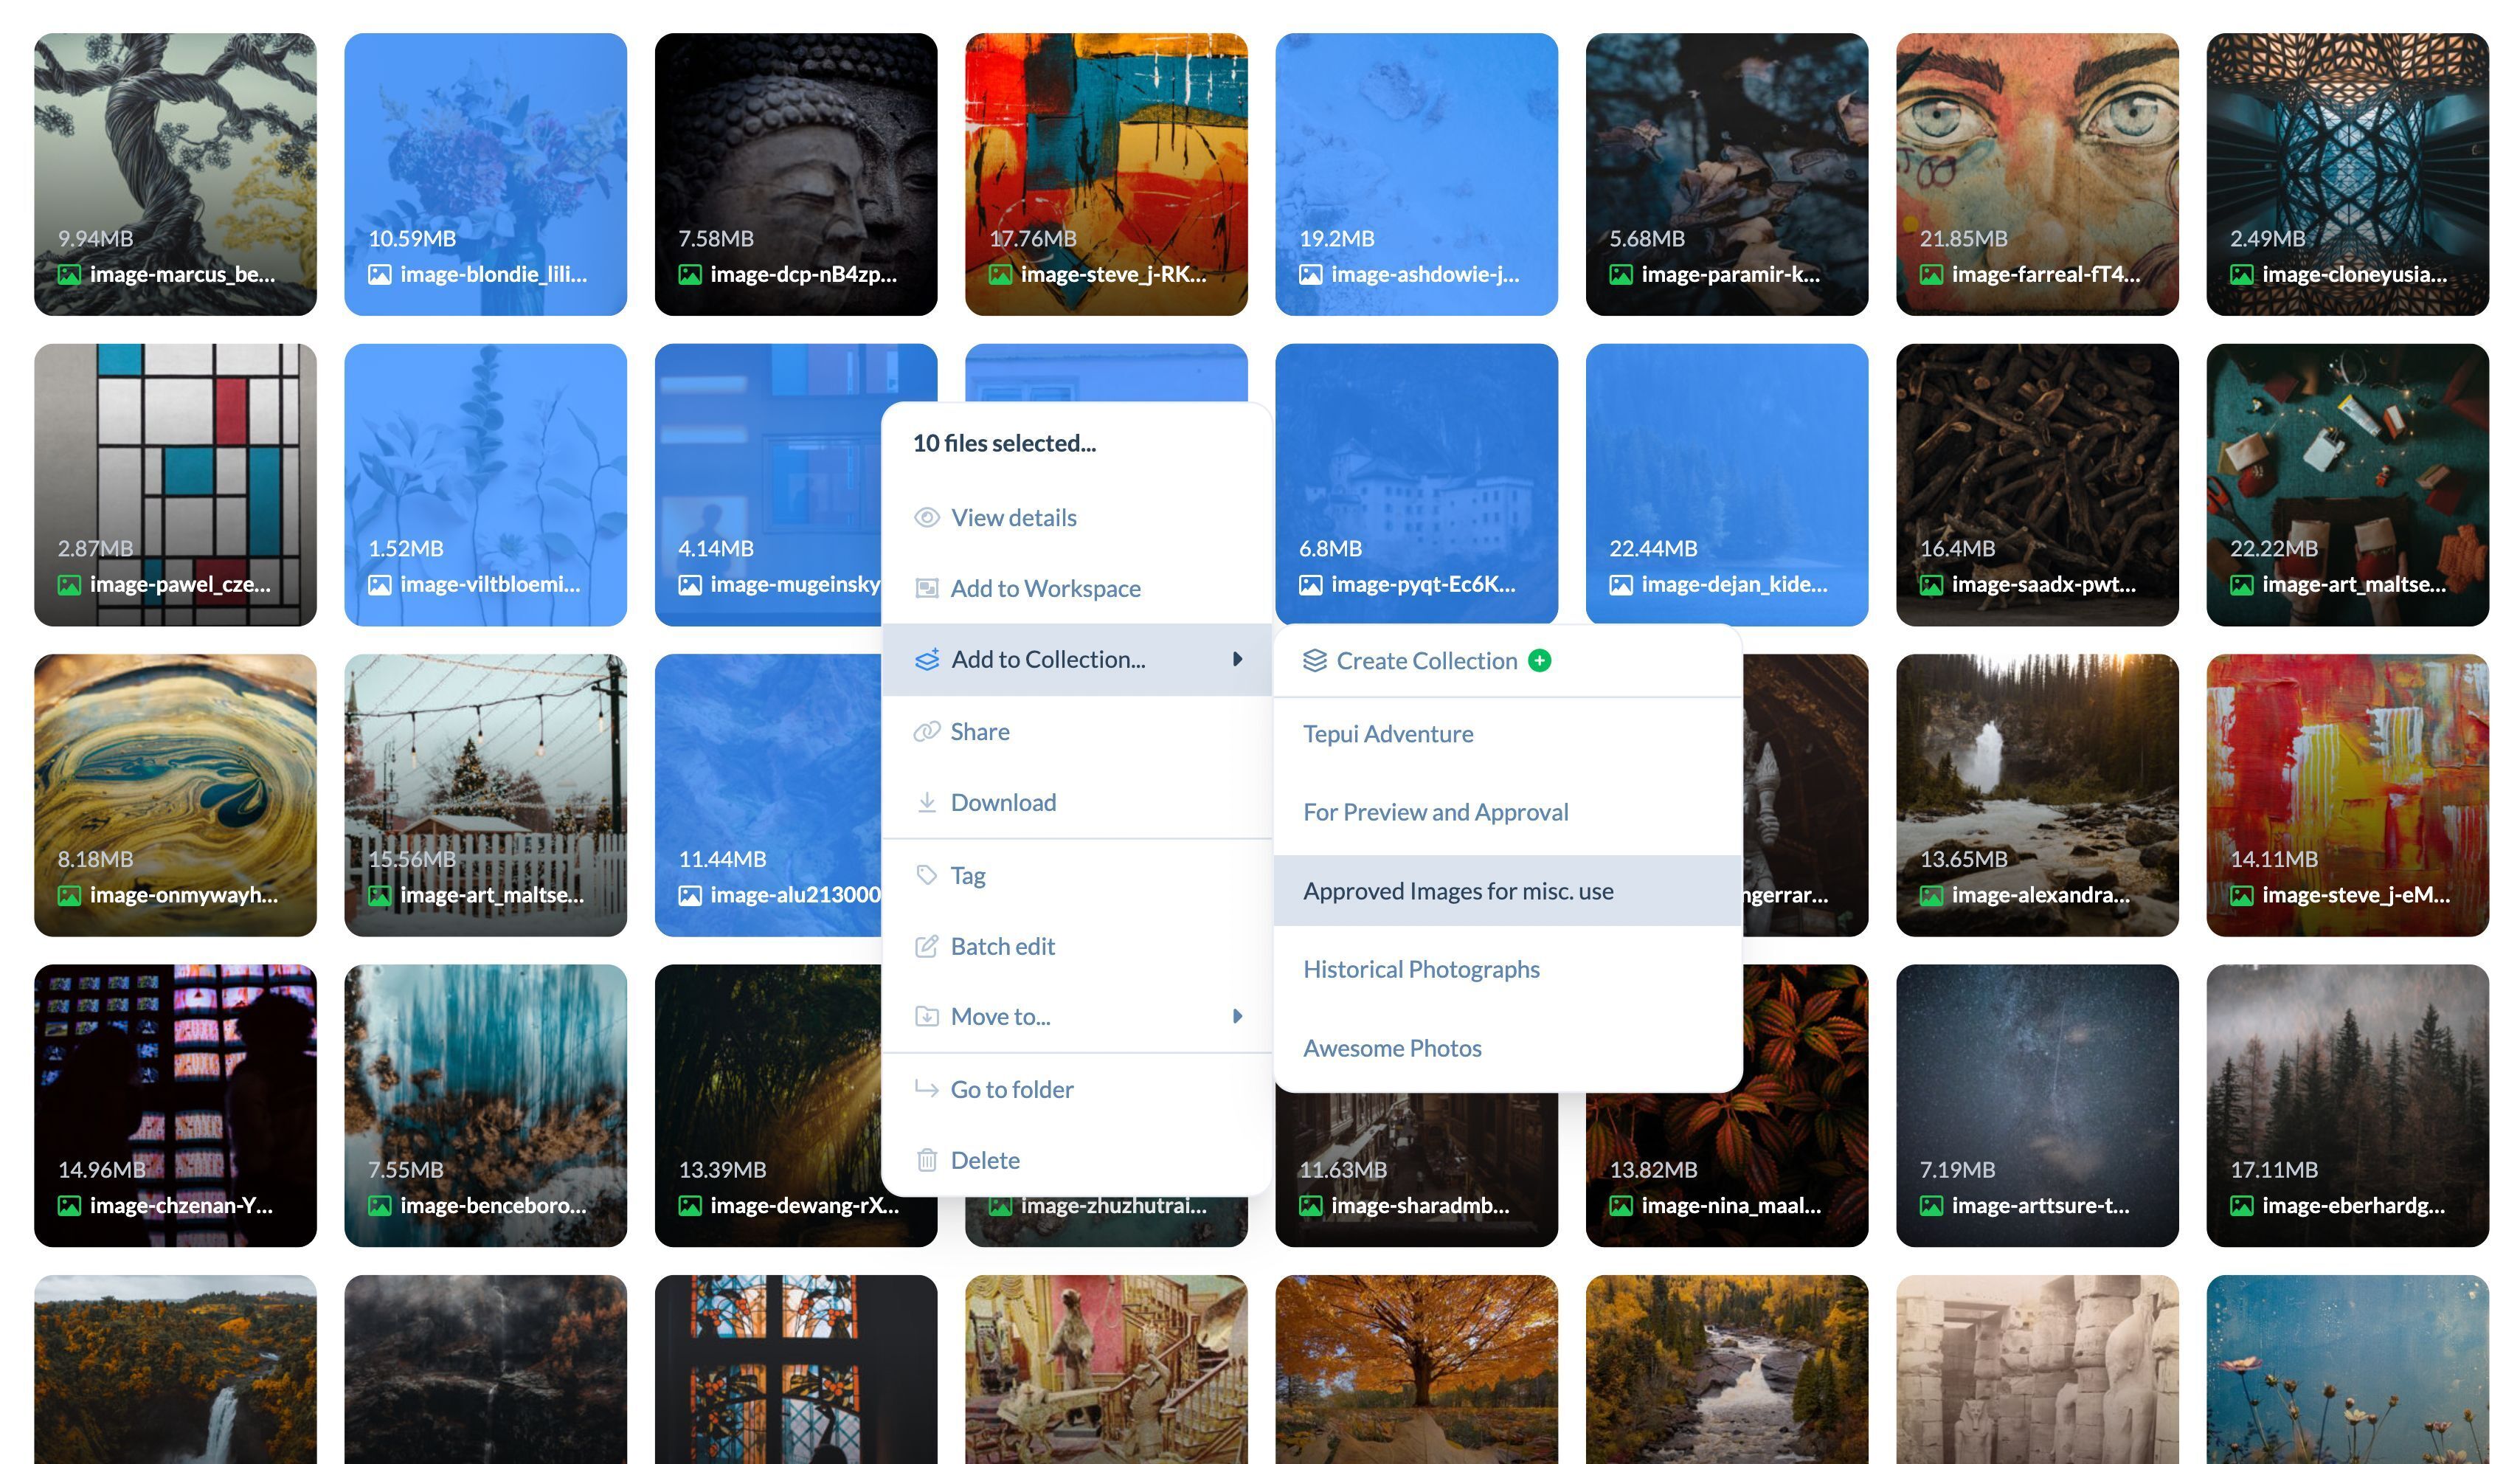Expand the Move to submenu arrow

(x=1237, y=1016)
